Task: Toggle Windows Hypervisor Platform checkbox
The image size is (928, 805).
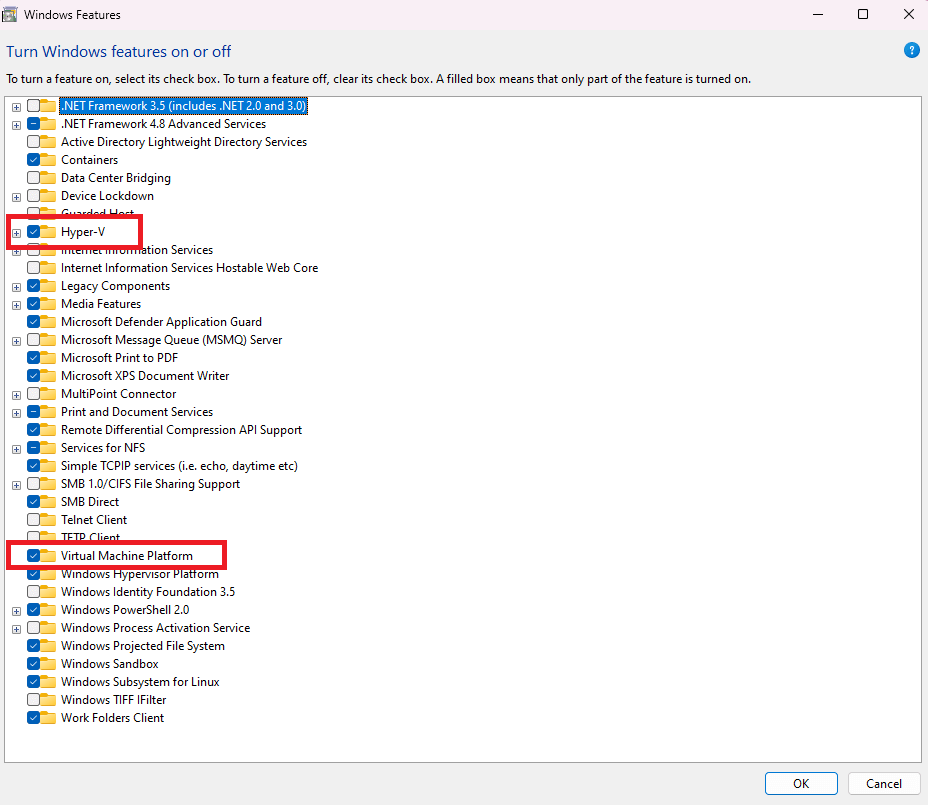Action: 34,574
